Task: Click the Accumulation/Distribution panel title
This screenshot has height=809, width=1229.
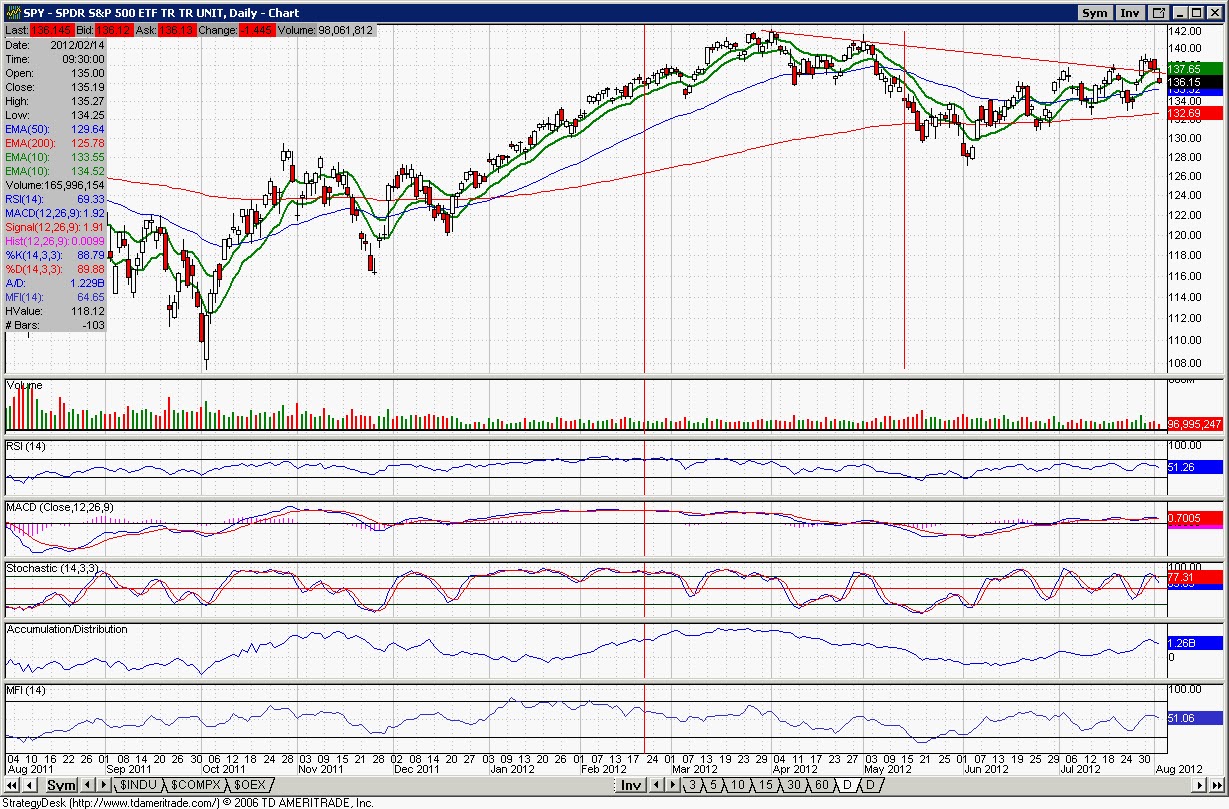Action: pyautogui.click(x=67, y=629)
